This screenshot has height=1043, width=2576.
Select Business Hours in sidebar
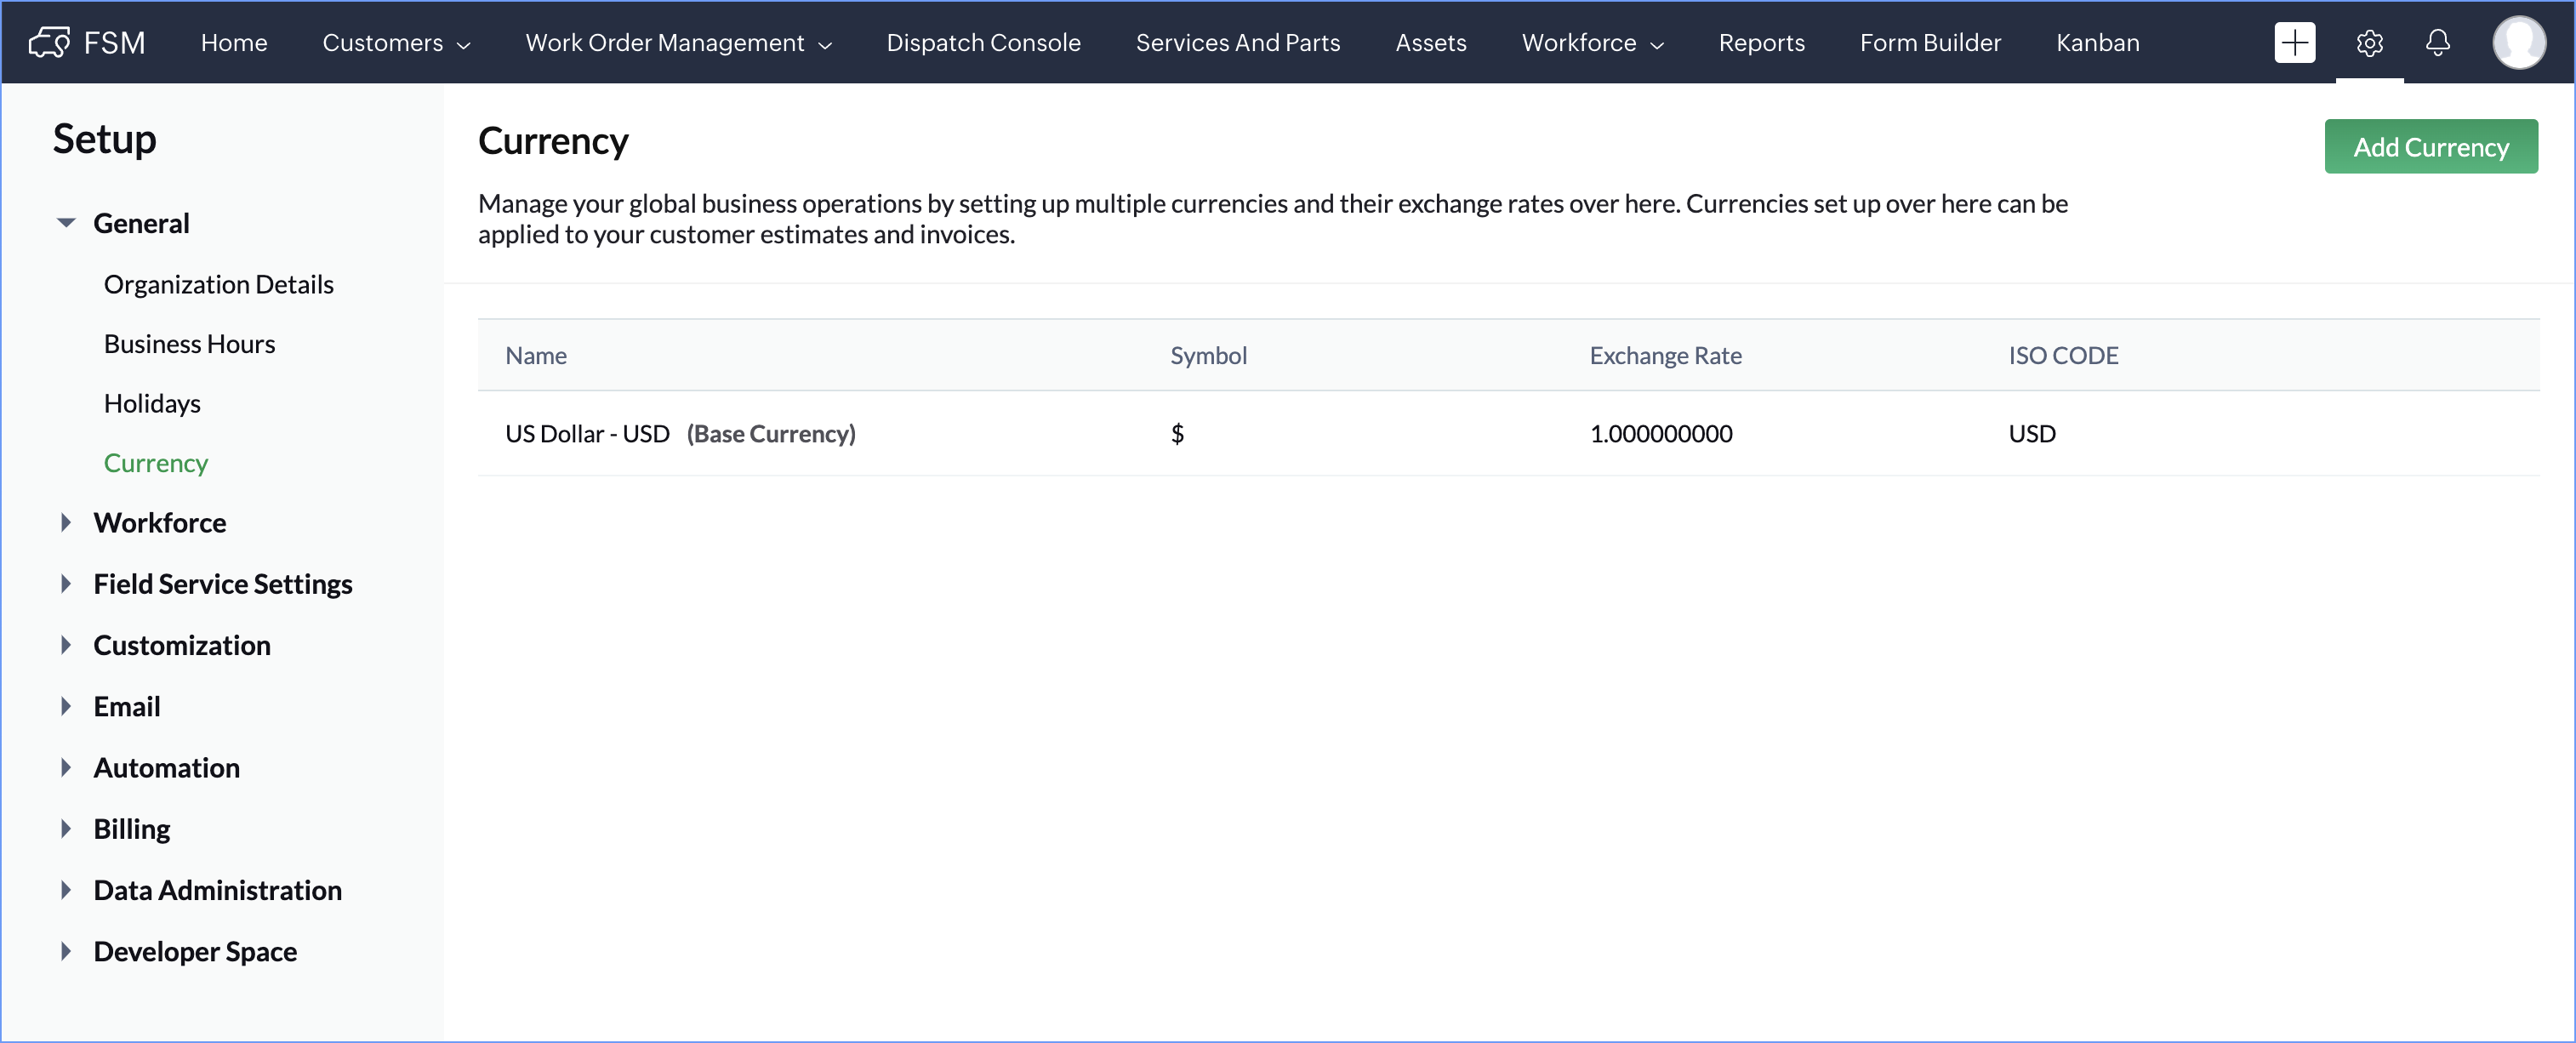189,344
